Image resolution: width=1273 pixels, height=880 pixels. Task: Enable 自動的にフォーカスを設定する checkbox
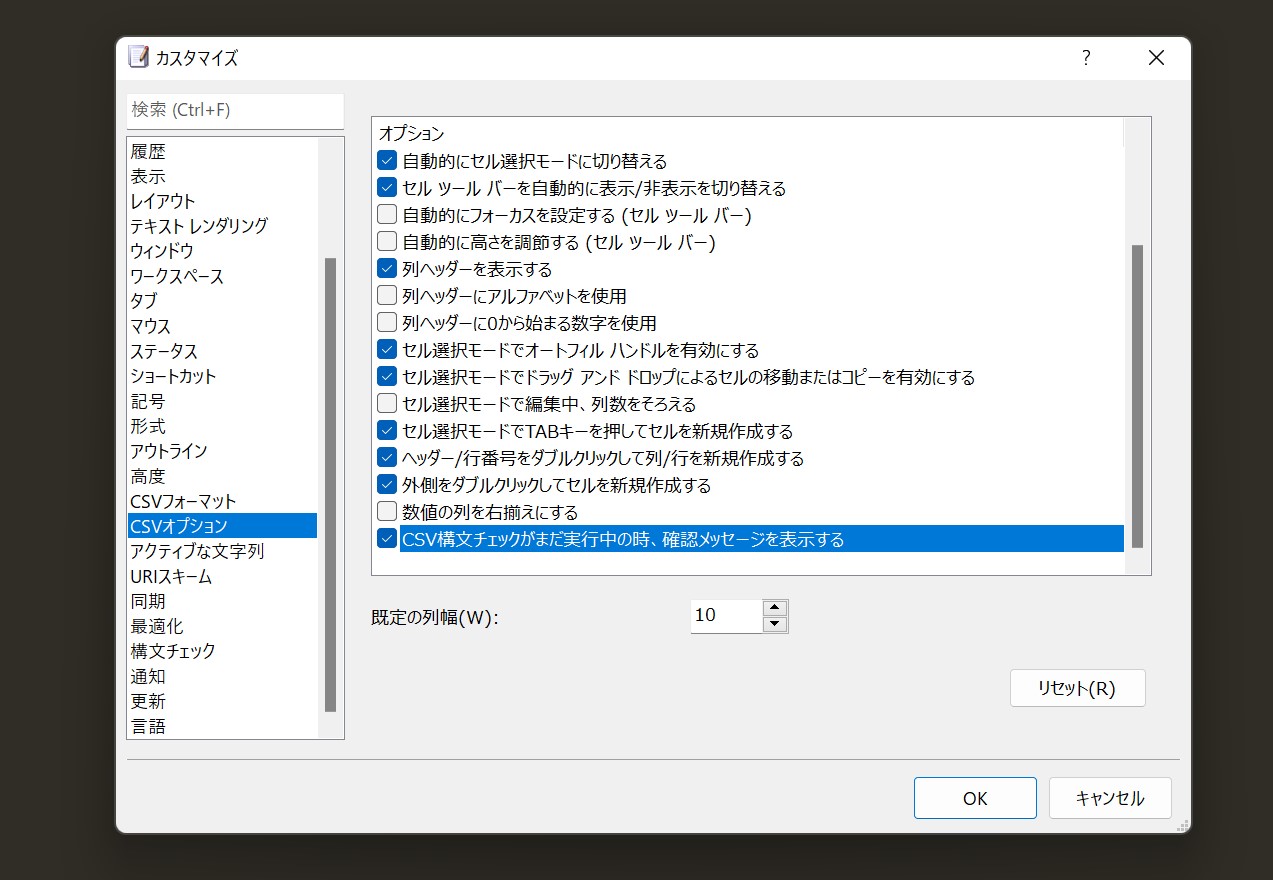[386, 213]
